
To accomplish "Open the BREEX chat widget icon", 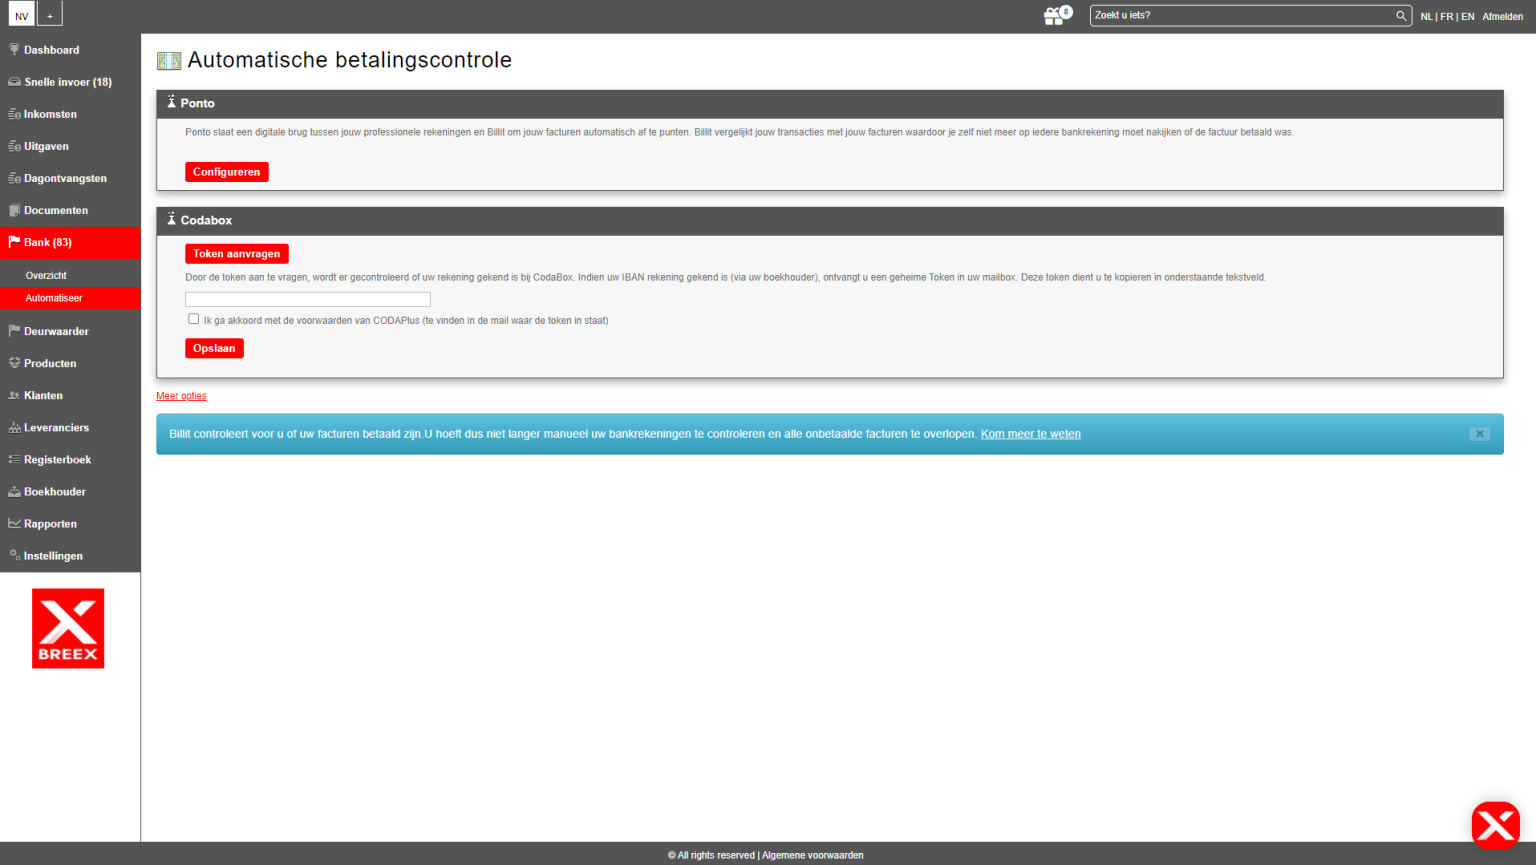I will click(1495, 825).
